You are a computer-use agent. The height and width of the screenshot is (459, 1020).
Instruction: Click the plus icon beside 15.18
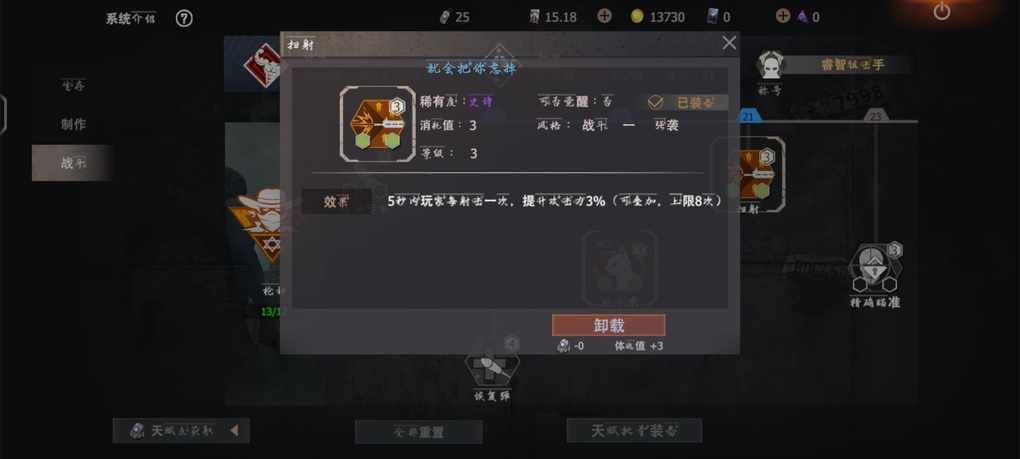(x=604, y=16)
